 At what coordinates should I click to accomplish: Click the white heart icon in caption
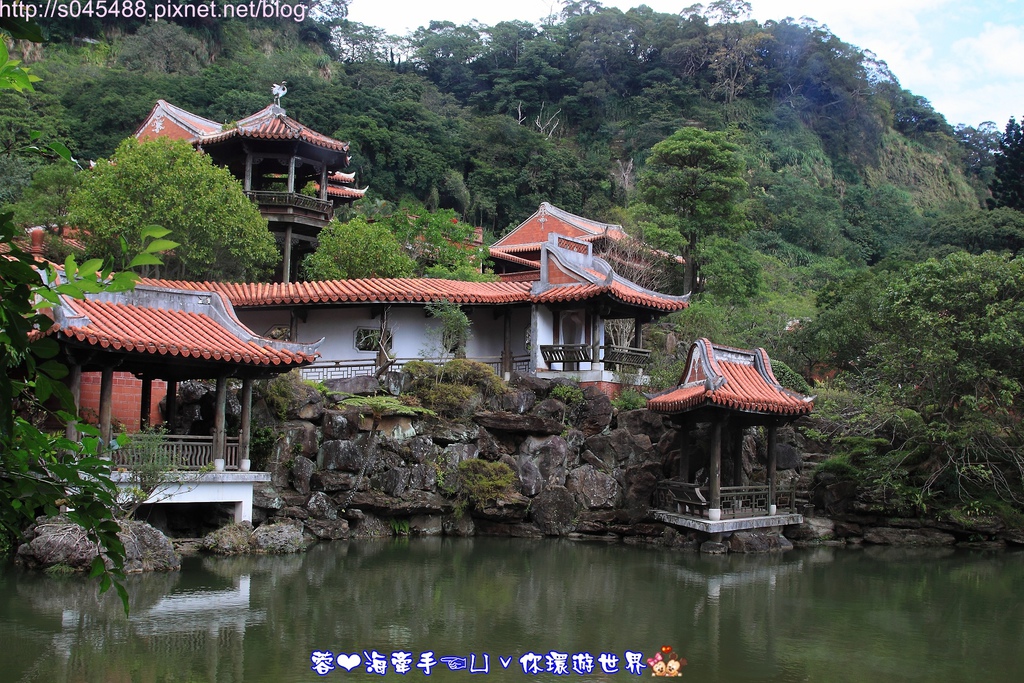click(x=348, y=662)
